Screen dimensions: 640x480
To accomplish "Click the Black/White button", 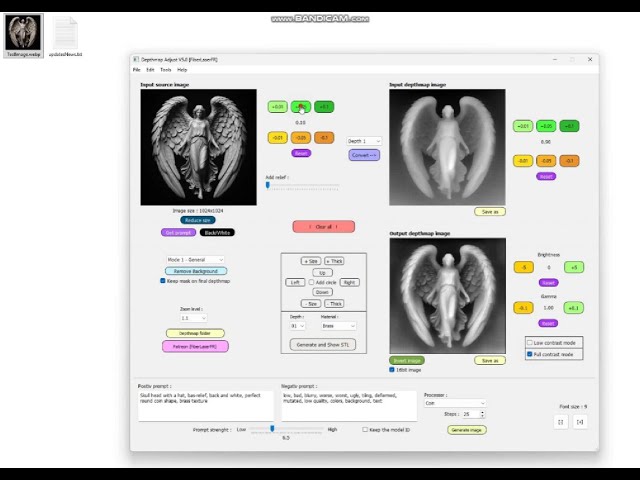I will click(x=217, y=233).
